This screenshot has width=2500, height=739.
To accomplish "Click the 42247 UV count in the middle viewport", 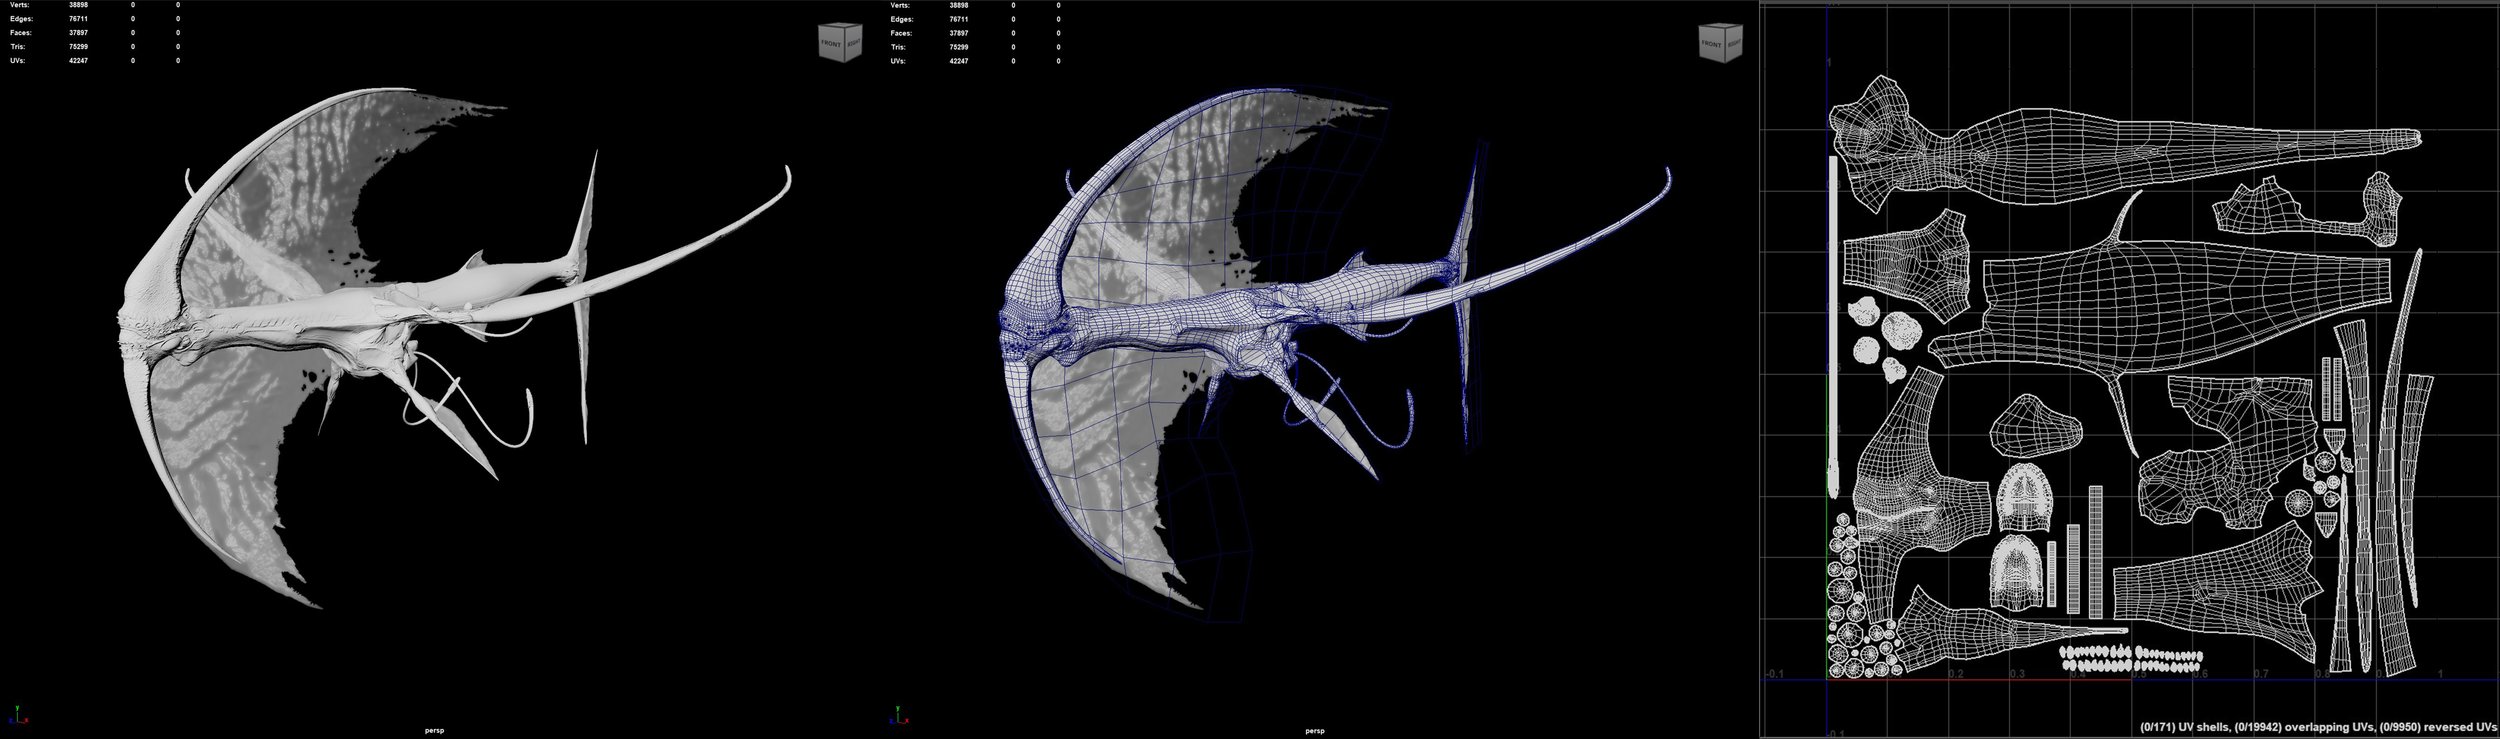I will [x=961, y=61].
